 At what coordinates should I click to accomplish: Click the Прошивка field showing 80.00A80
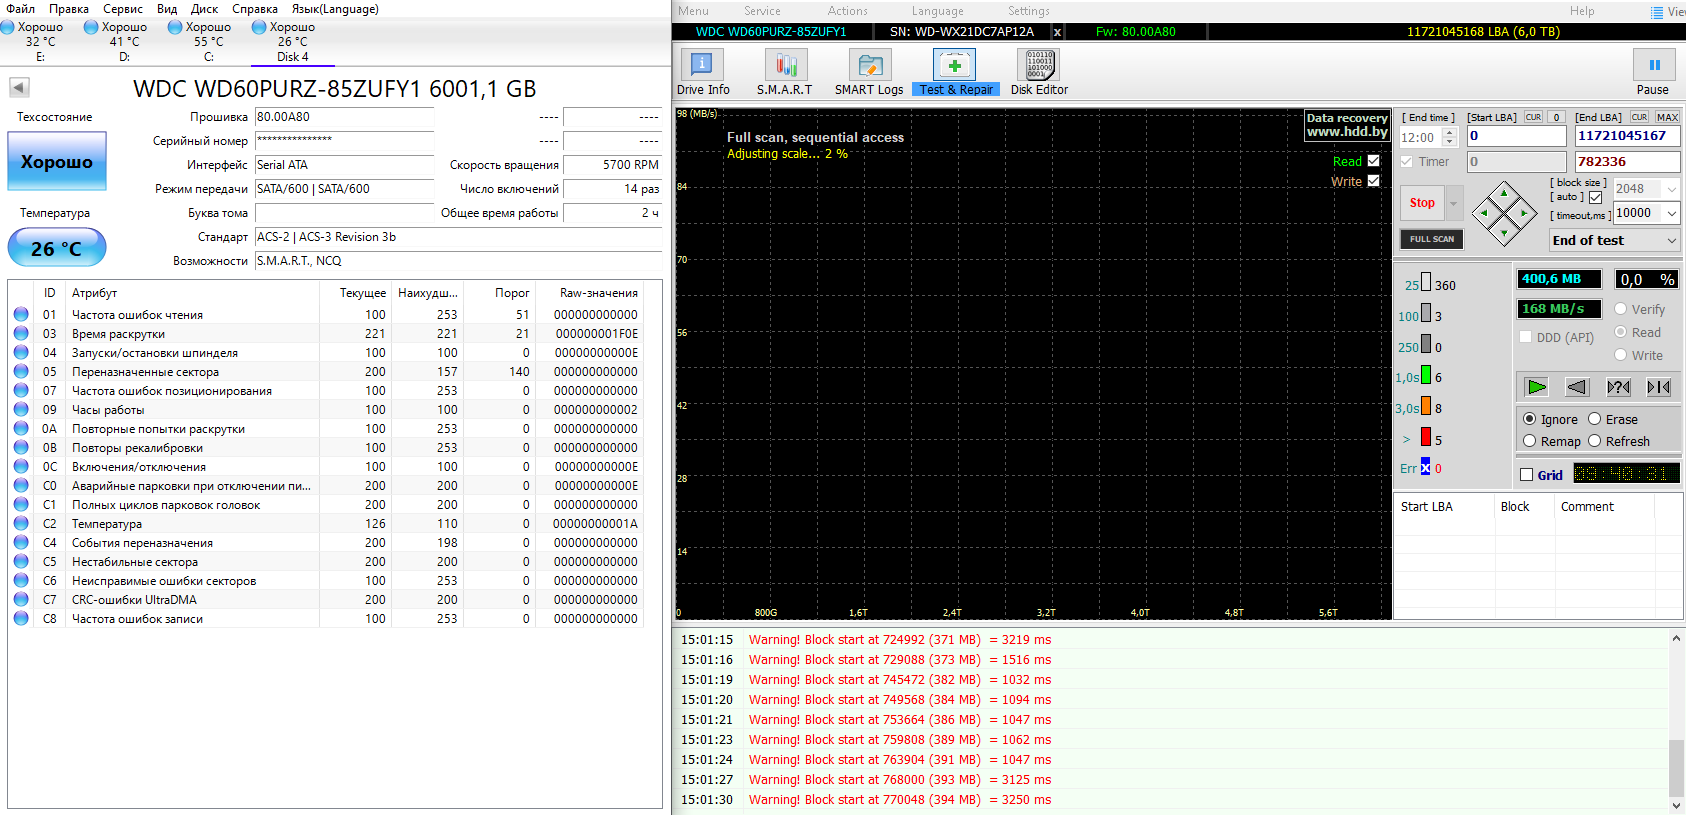coord(344,117)
